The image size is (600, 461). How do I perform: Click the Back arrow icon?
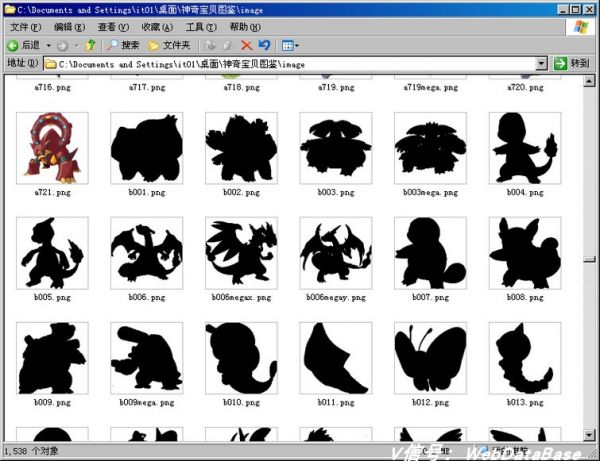coord(13,46)
